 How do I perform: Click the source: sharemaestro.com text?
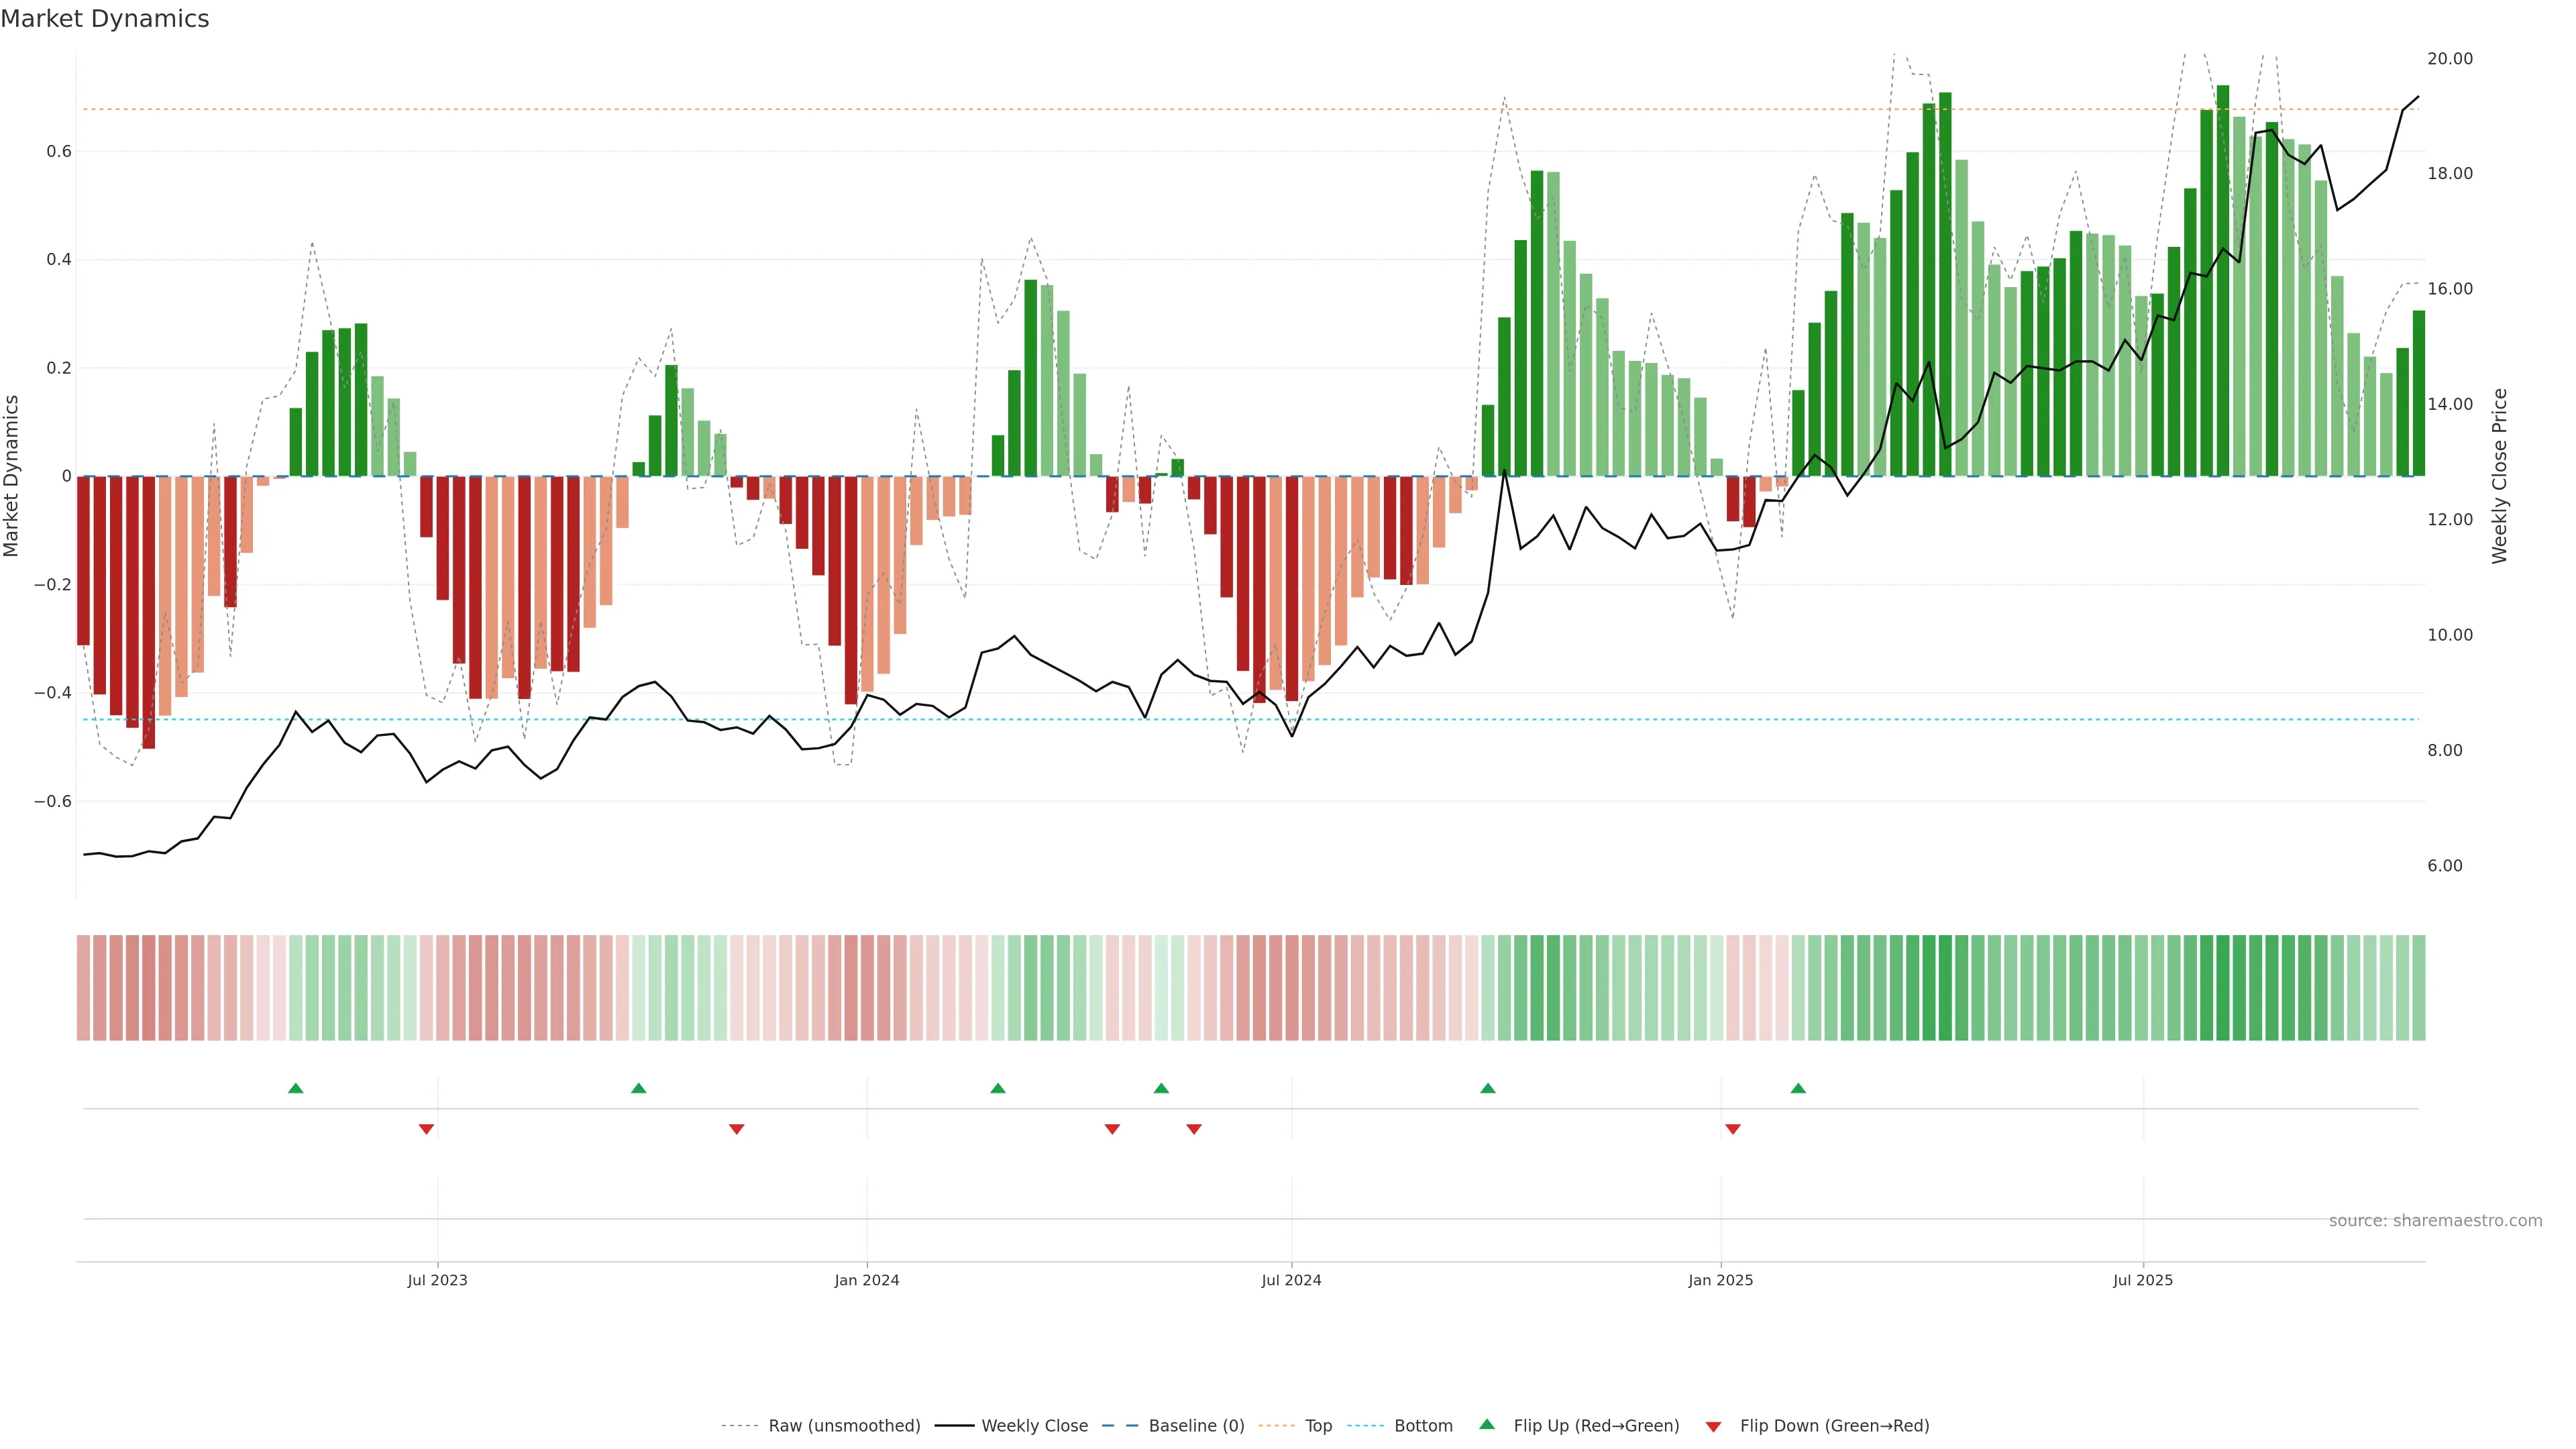[2435, 1221]
